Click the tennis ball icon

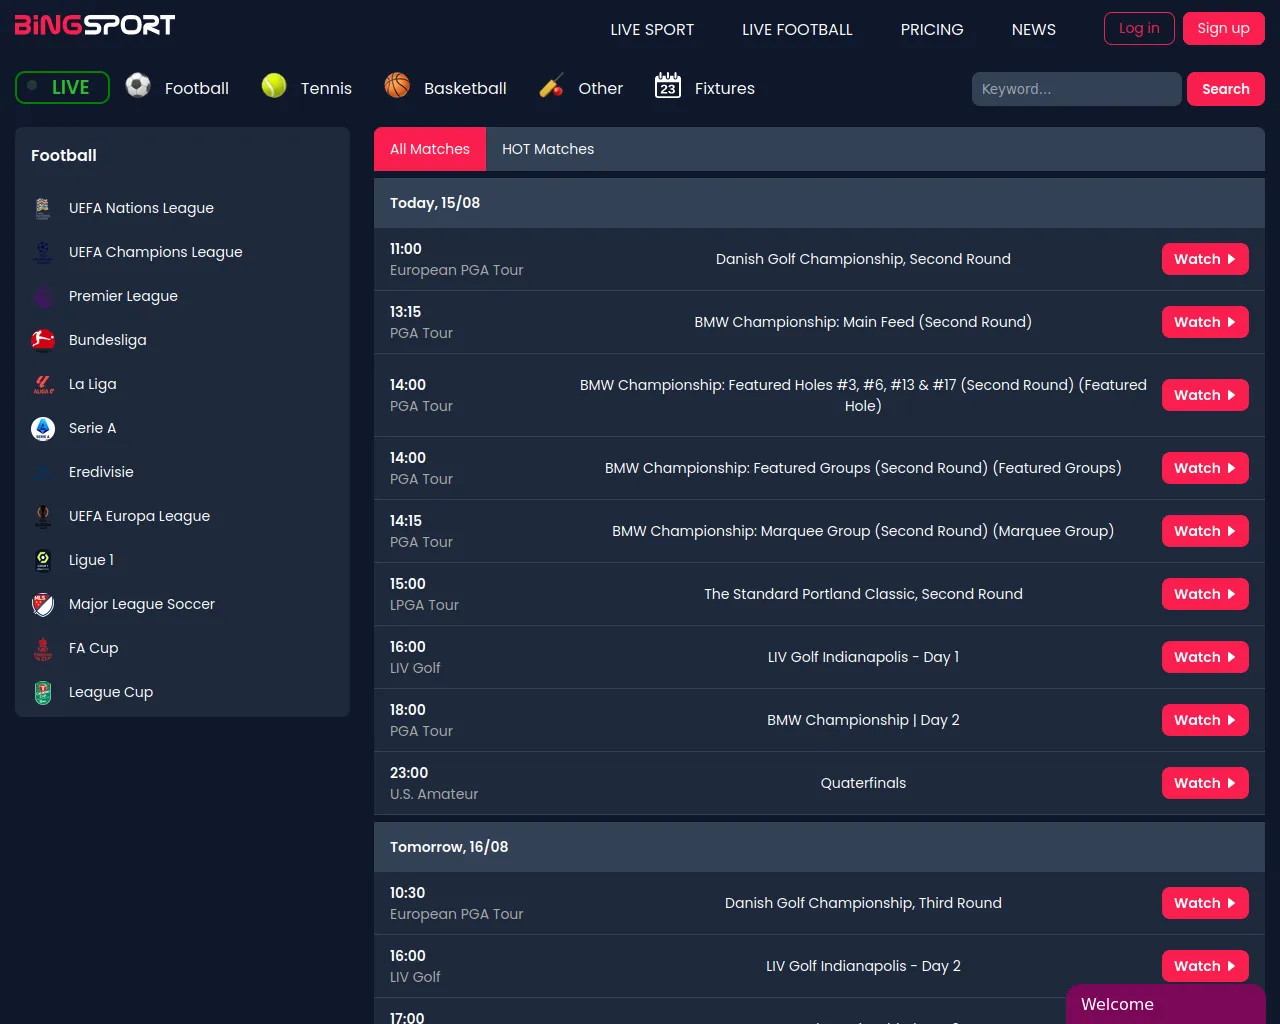pyautogui.click(x=274, y=86)
